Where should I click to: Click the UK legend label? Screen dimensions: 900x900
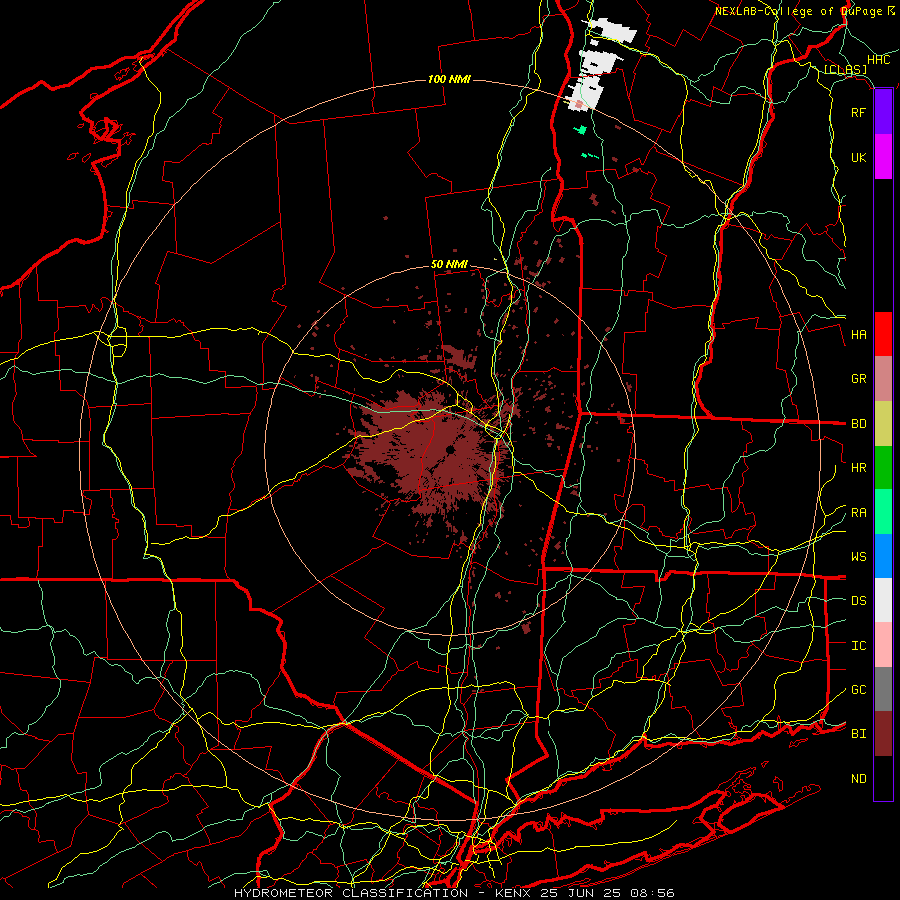tap(858, 157)
